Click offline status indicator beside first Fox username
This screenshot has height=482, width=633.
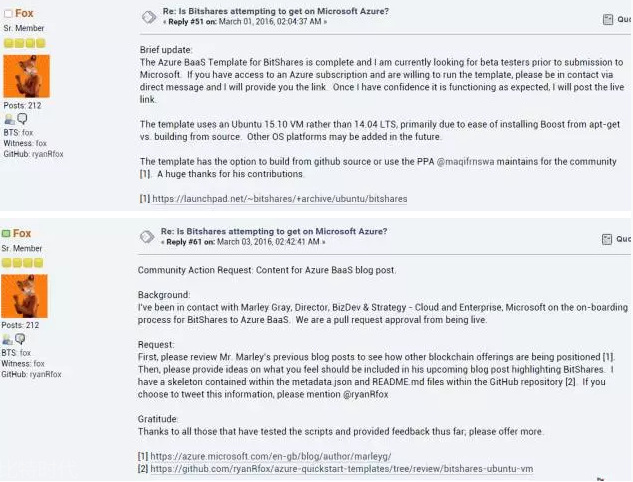click(x=6, y=13)
